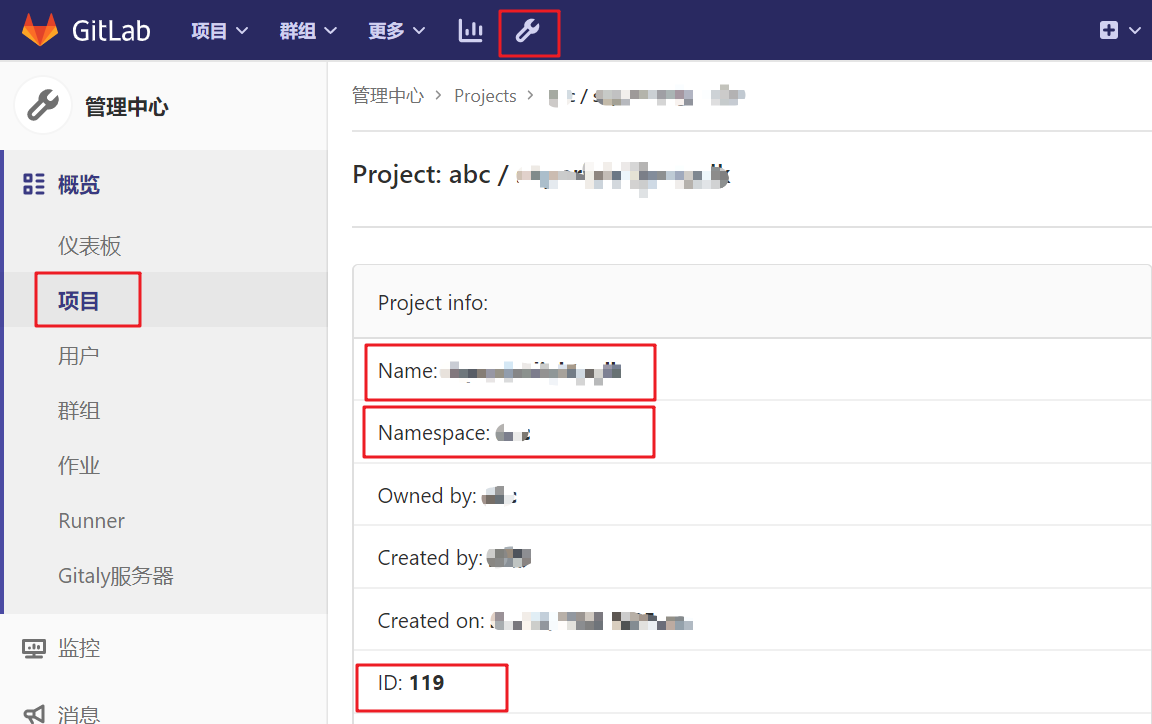The image size is (1152, 724).
Task: Expand the 群组 dropdown in navbar
Action: pos(307,31)
